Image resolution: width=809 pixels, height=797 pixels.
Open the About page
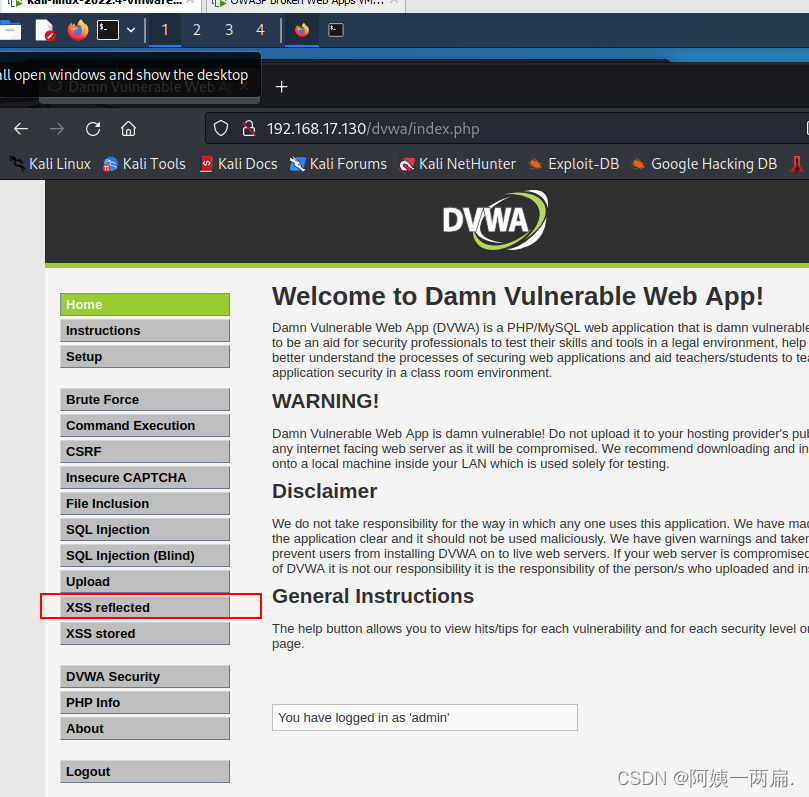pyautogui.click(x=145, y=728)
